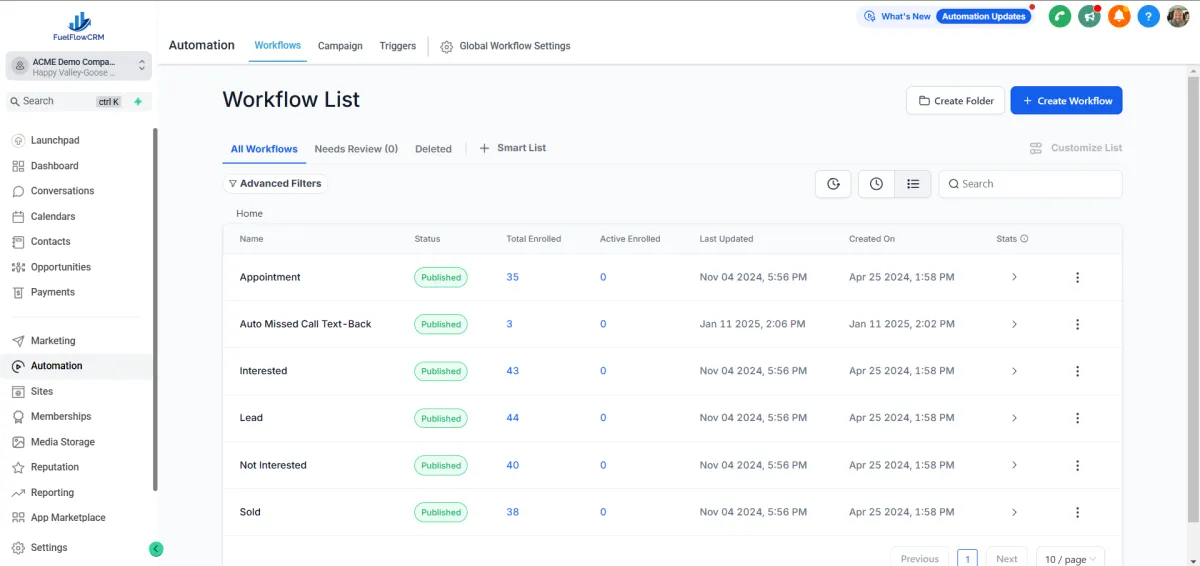Open the Needs Review (0) tab
The height and width of the screenshot is (566, 1200).
356,149
